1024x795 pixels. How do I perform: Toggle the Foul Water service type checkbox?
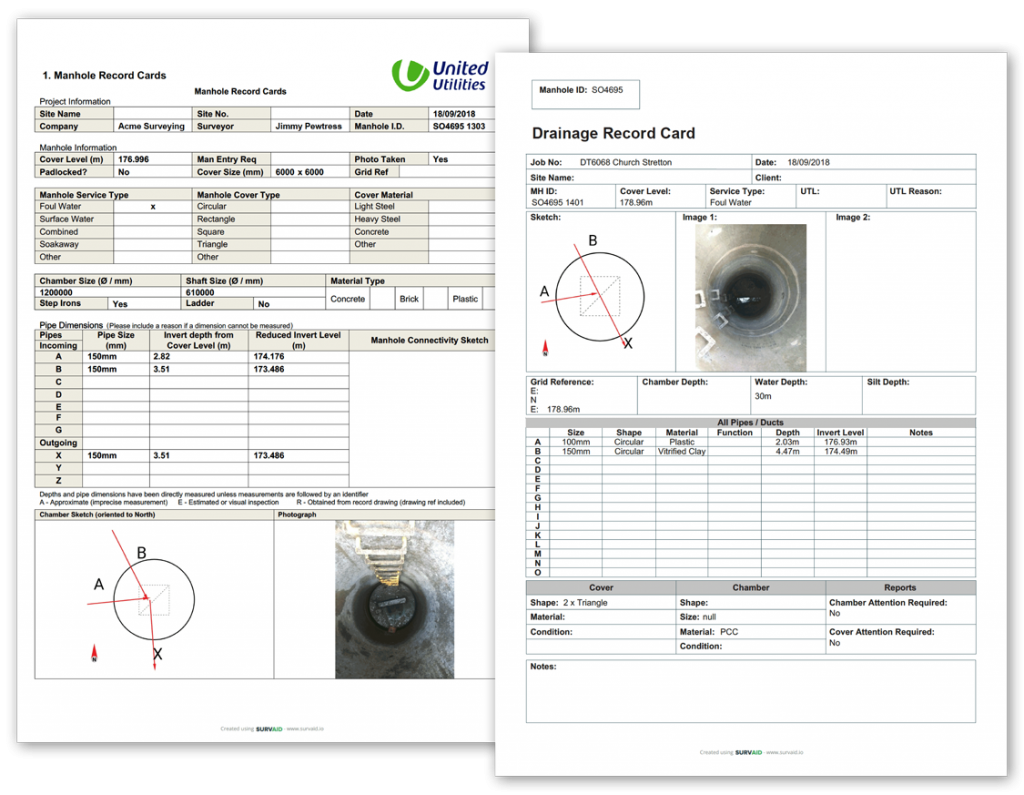tap(155, 207)
